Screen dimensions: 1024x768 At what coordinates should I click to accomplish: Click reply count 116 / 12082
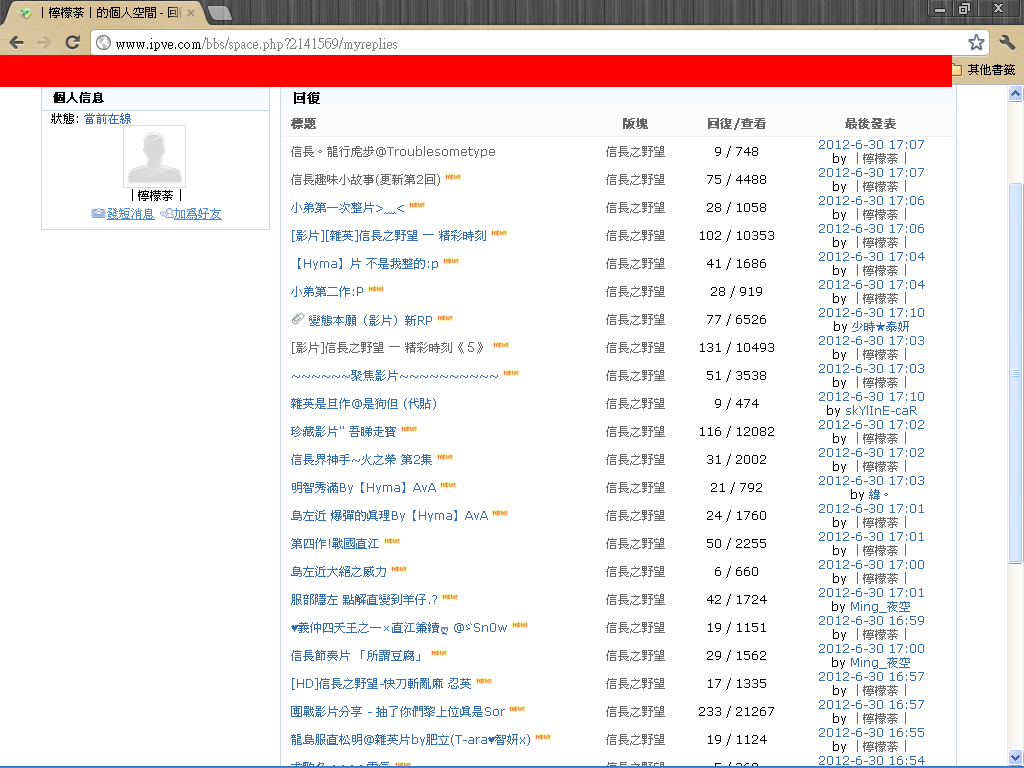tap(736, 432)
